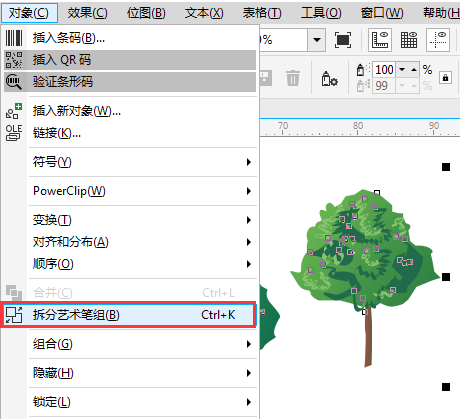Toggle the show rulers icon
Screen dimensions: 460x419
(x=380, y=40)
